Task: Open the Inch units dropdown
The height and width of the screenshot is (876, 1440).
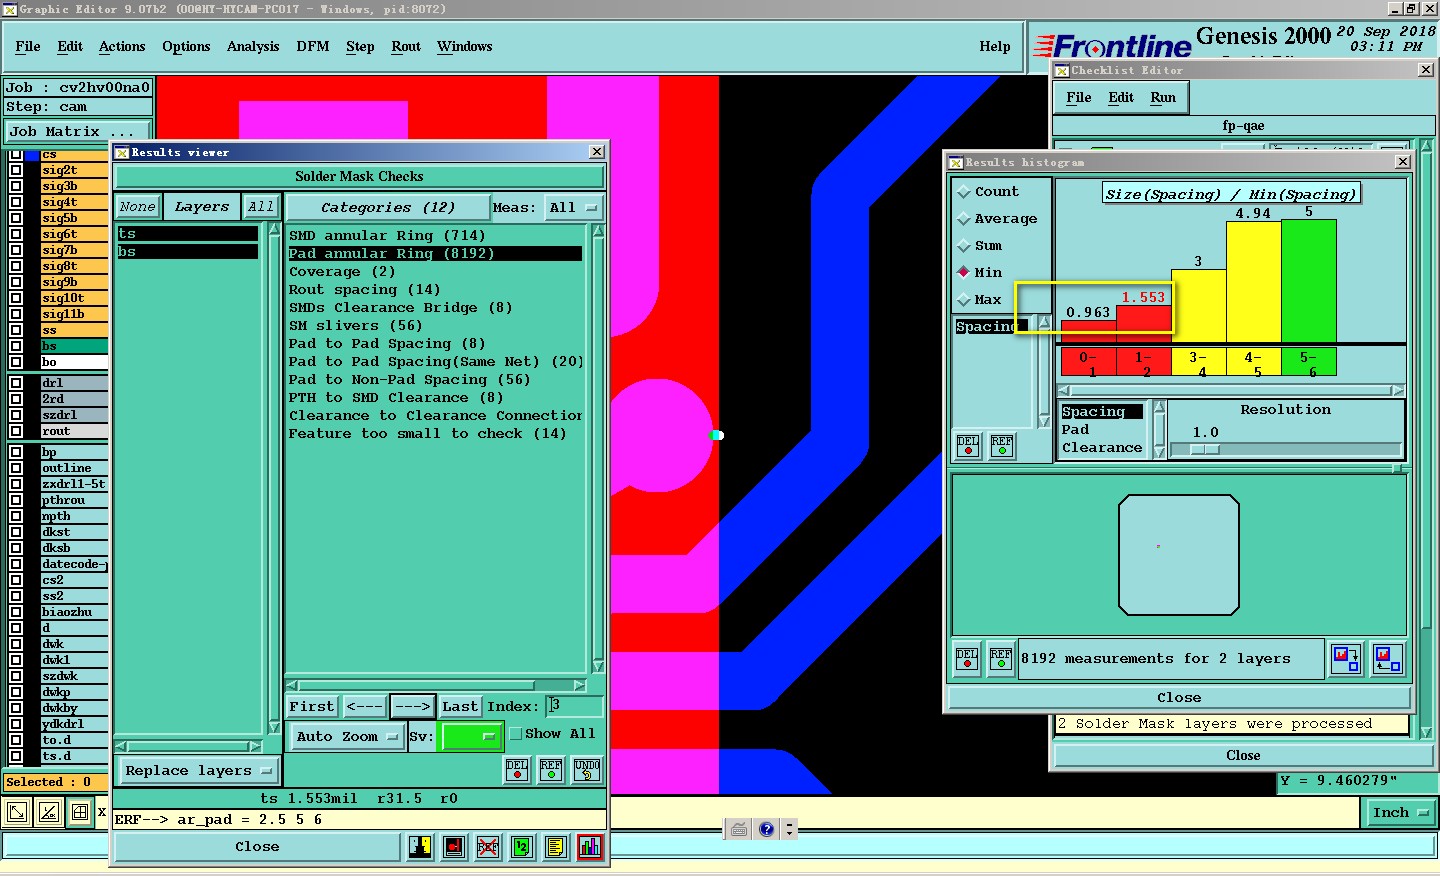Action: coord(1400,813)
